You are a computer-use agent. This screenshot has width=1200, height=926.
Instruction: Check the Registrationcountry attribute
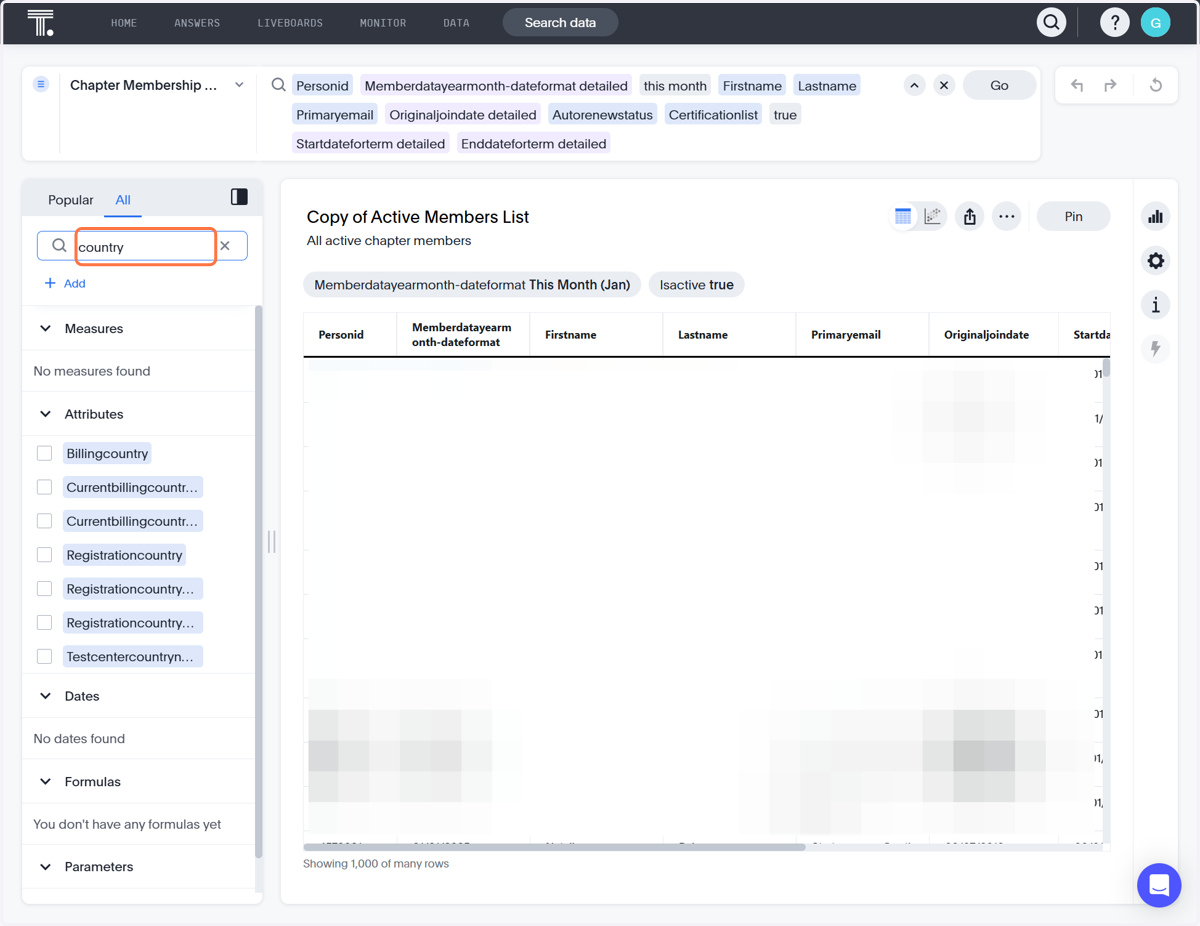44,555
